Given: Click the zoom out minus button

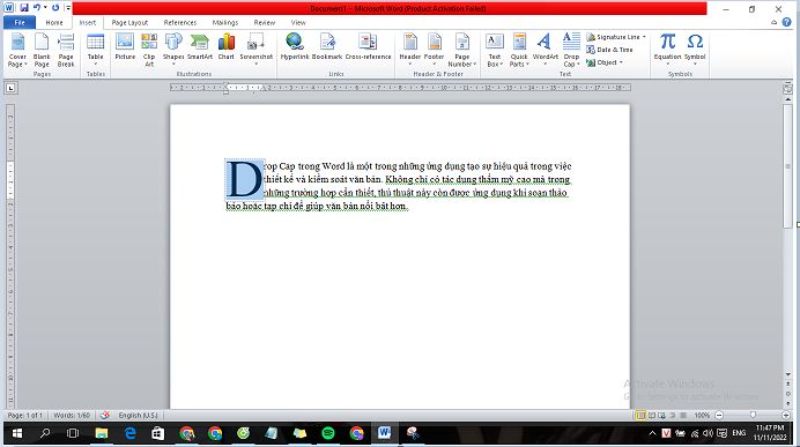Looking at the screenshot, I should [719, 415].
